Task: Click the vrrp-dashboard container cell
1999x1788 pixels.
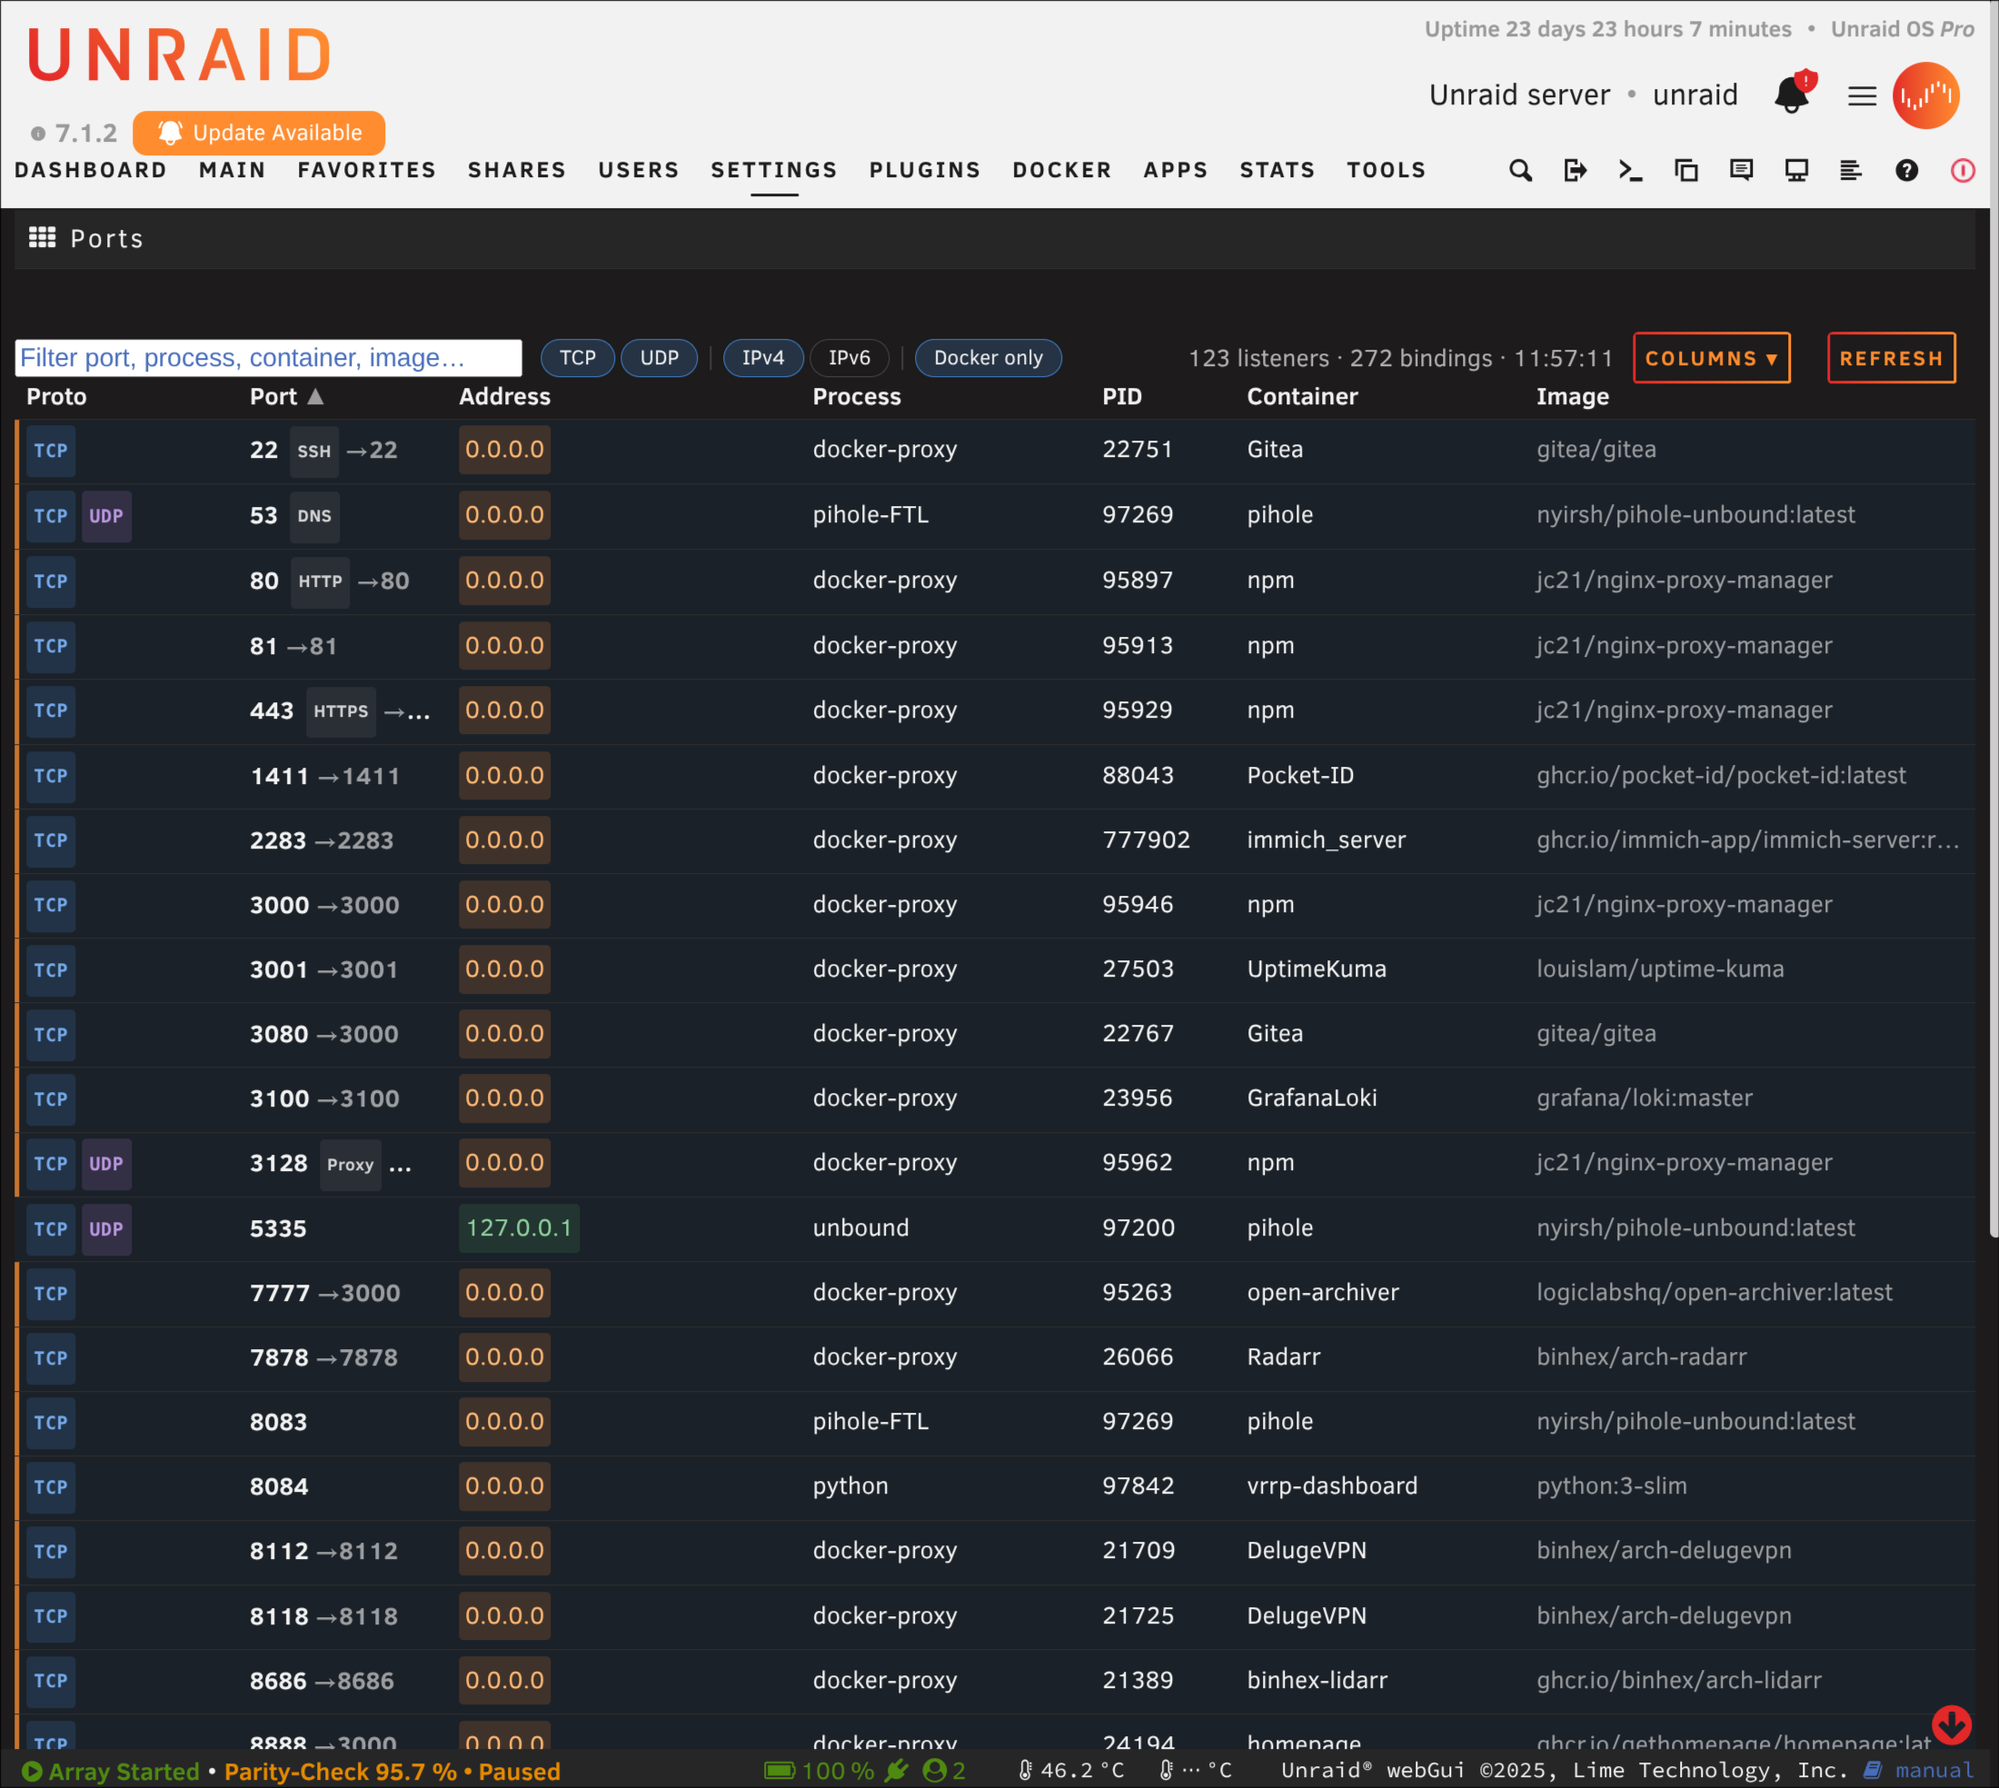Action: click(1332, 1486)
